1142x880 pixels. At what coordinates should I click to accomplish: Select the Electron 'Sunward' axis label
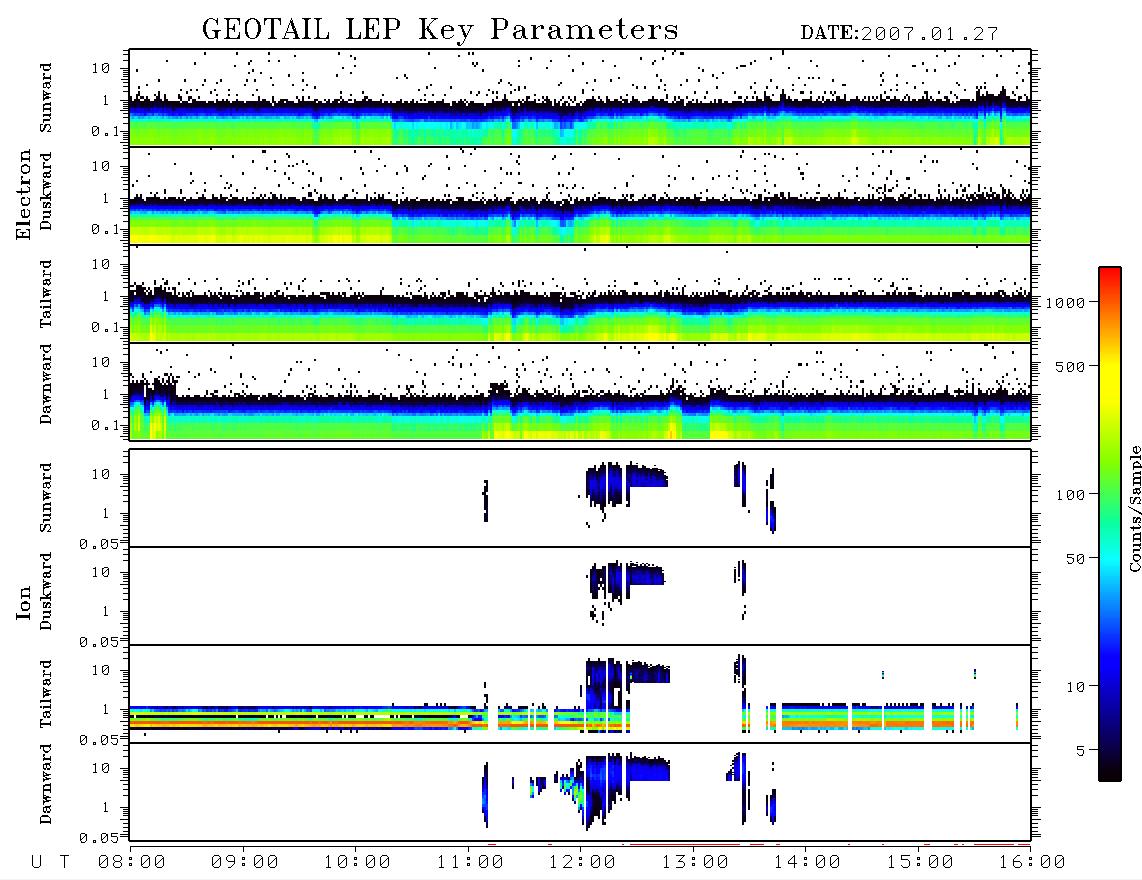(x=46, y=98)
